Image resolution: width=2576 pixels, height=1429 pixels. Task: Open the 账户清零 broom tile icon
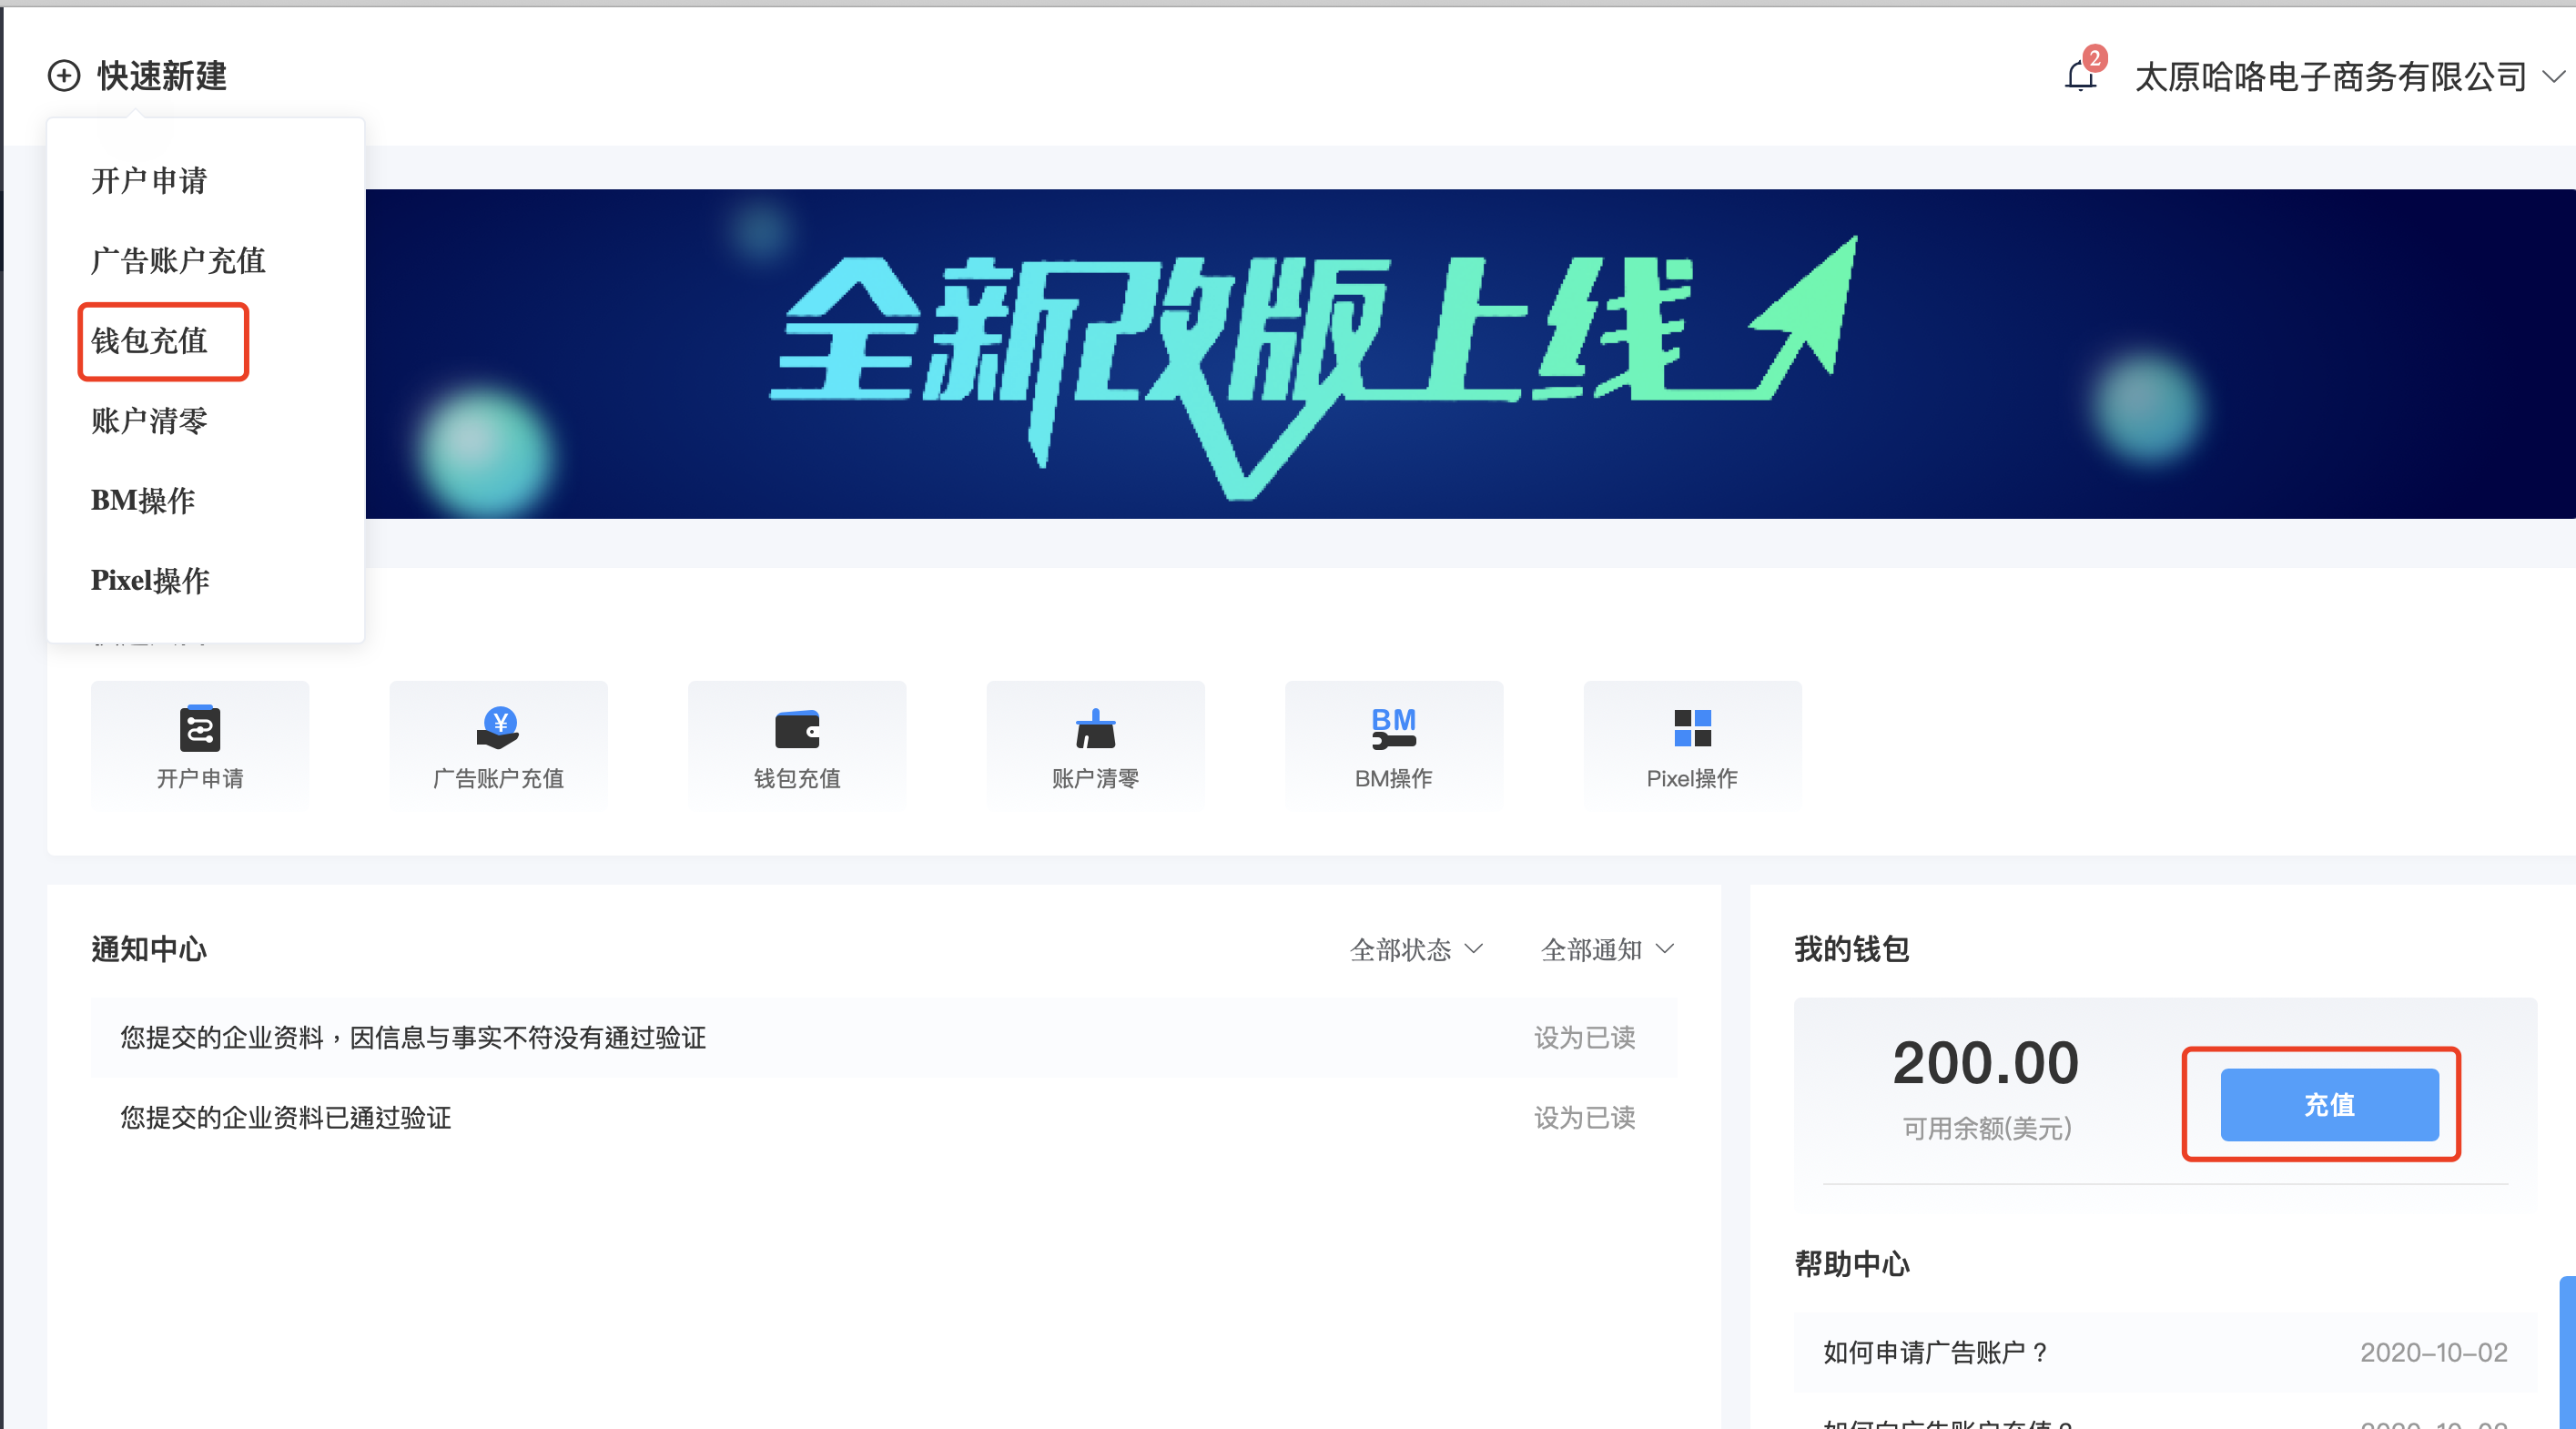coord(1095,729)
